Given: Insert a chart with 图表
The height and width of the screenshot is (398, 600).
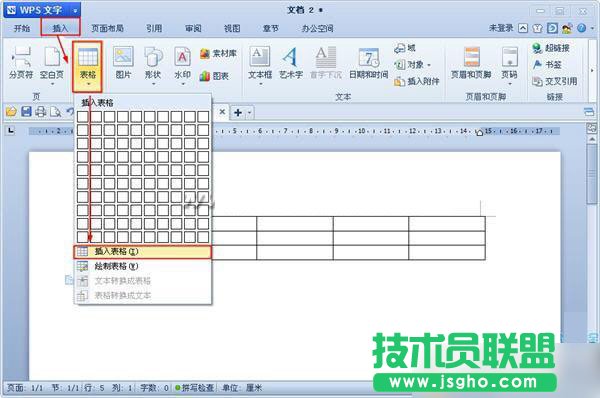Looking at the screenshot, I should coord(214,76).
